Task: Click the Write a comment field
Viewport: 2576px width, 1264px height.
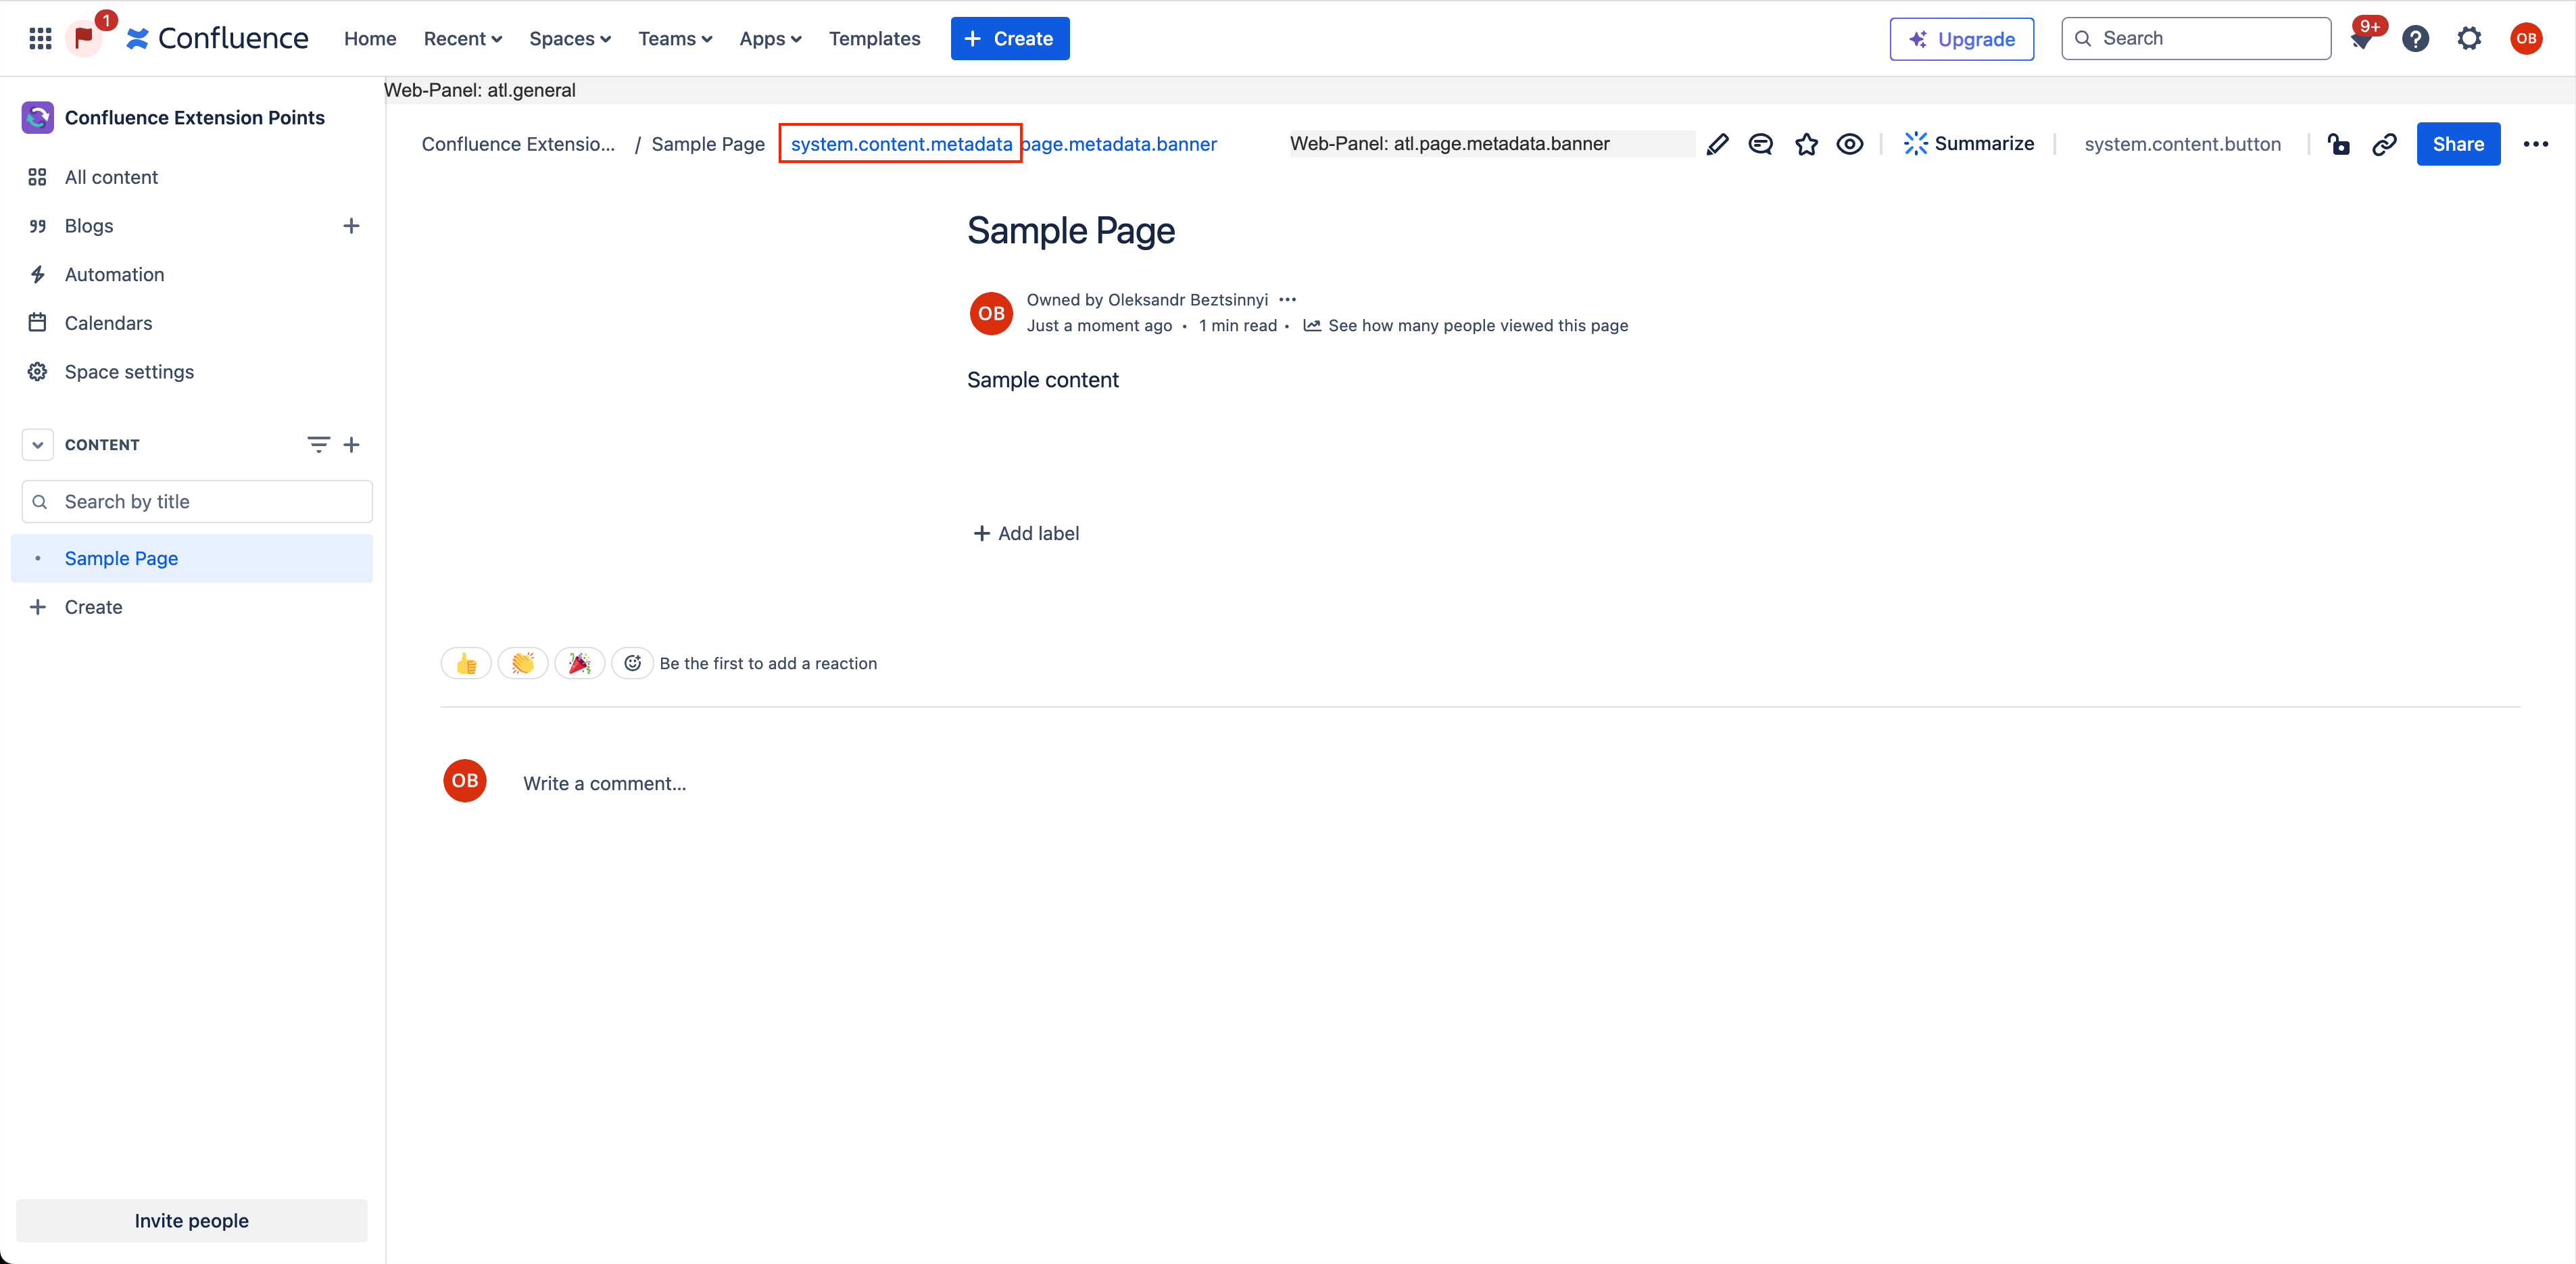Action: 604,784
